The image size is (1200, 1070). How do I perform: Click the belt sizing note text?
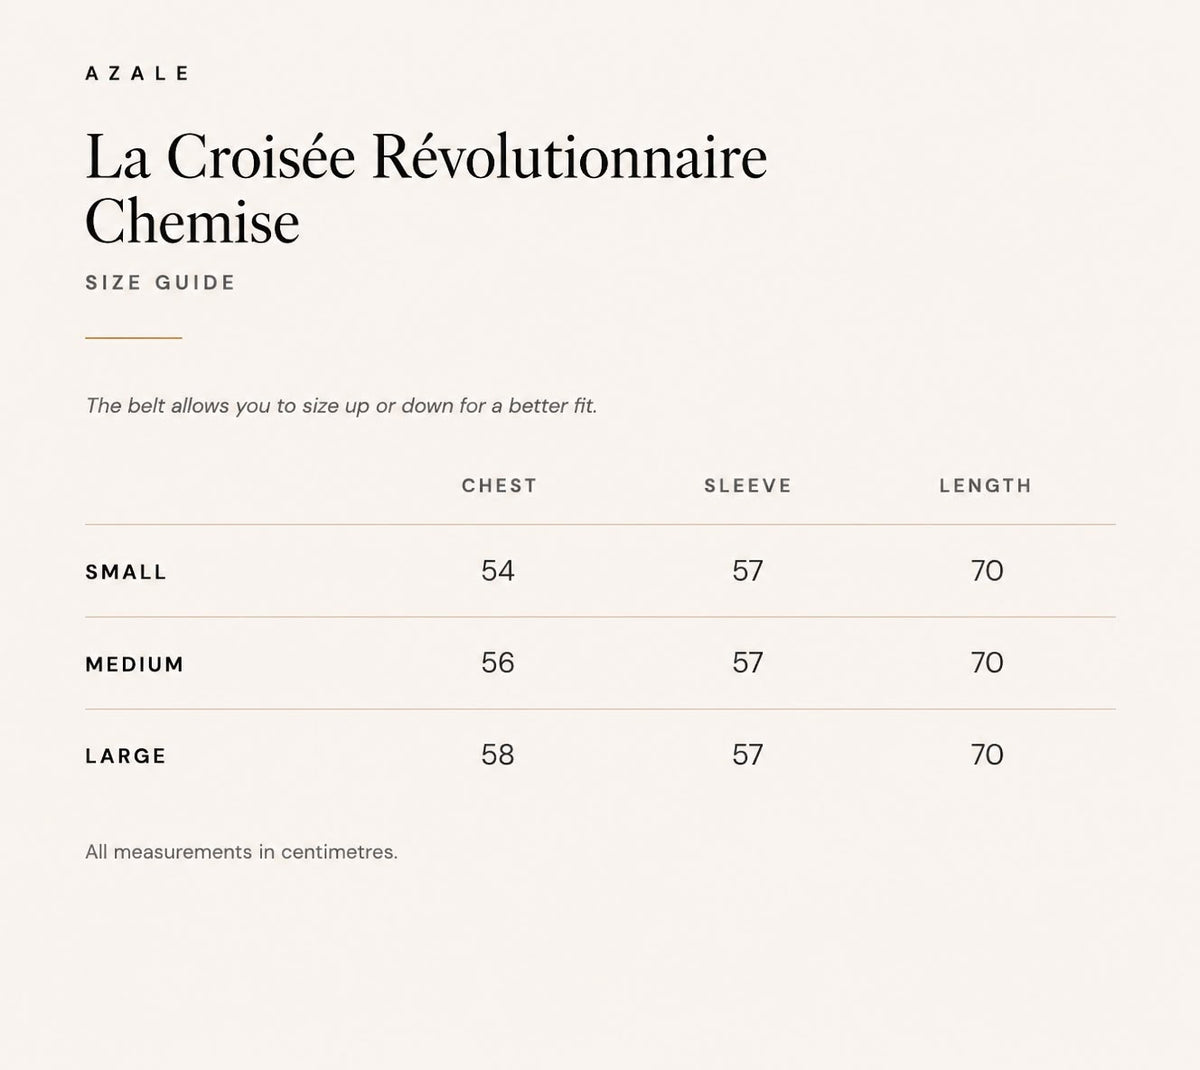341,406
